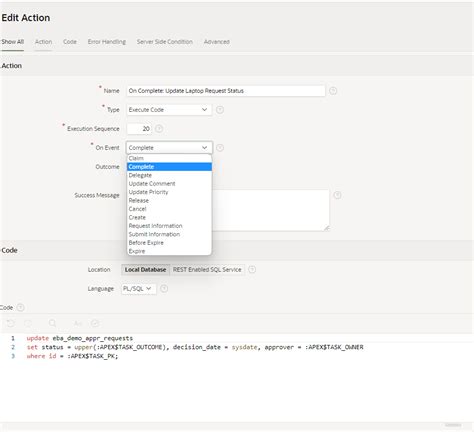
Task: Click the Execution Sequence field showing 20
Action: tap(139, 129)
